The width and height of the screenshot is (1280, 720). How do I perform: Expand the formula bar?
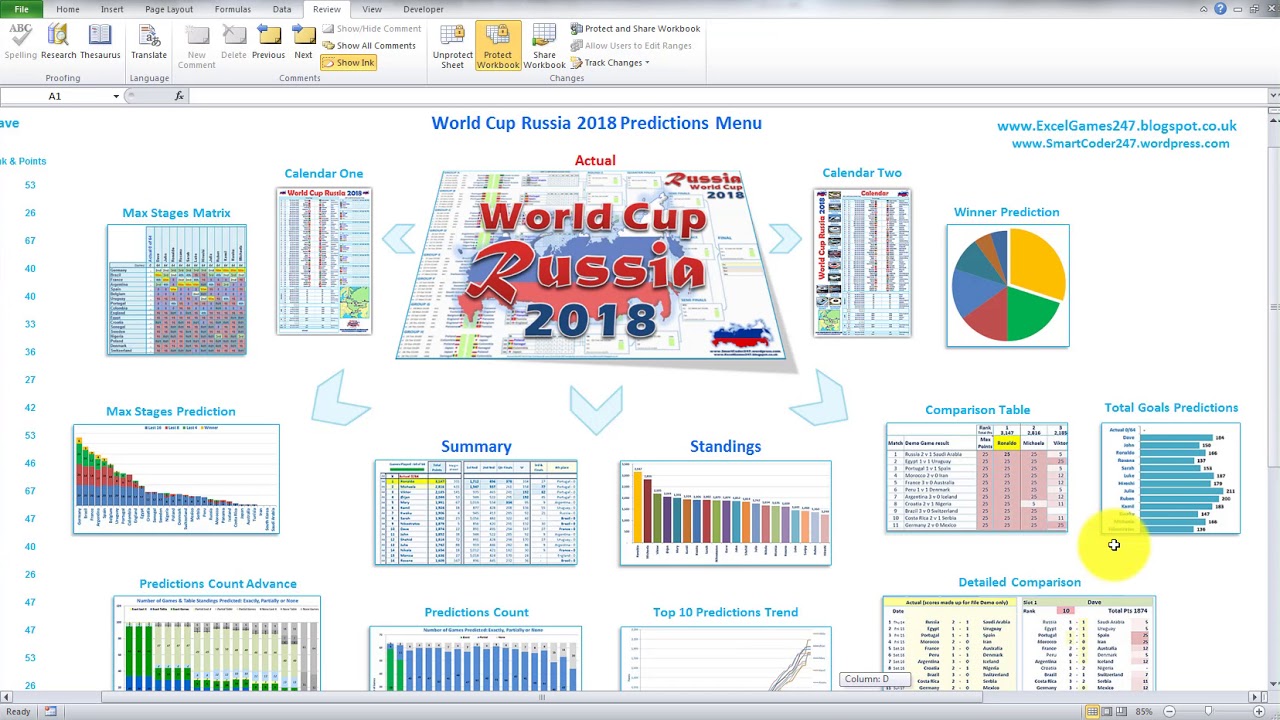click(x=1273, y=96)
